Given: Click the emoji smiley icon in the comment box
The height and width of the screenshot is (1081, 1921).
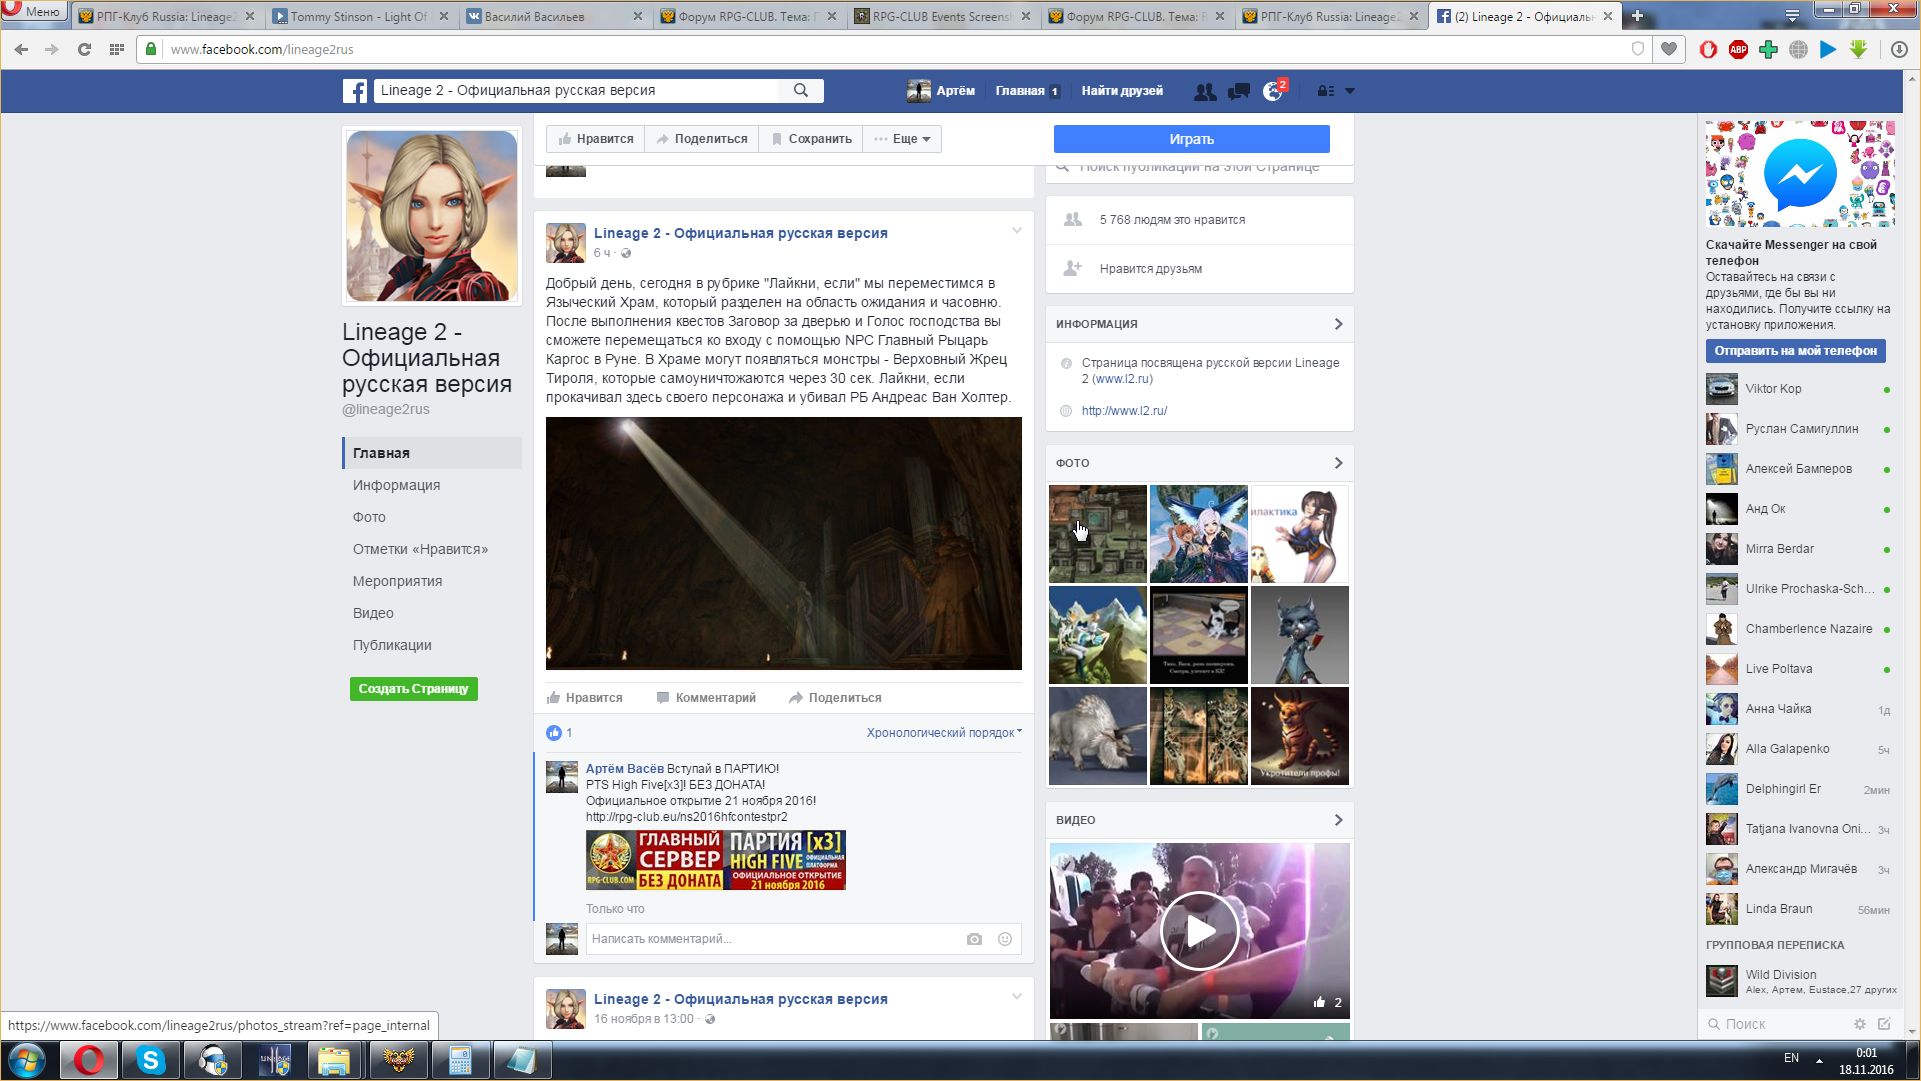Looking at the screenshot, I should 1005,939.
